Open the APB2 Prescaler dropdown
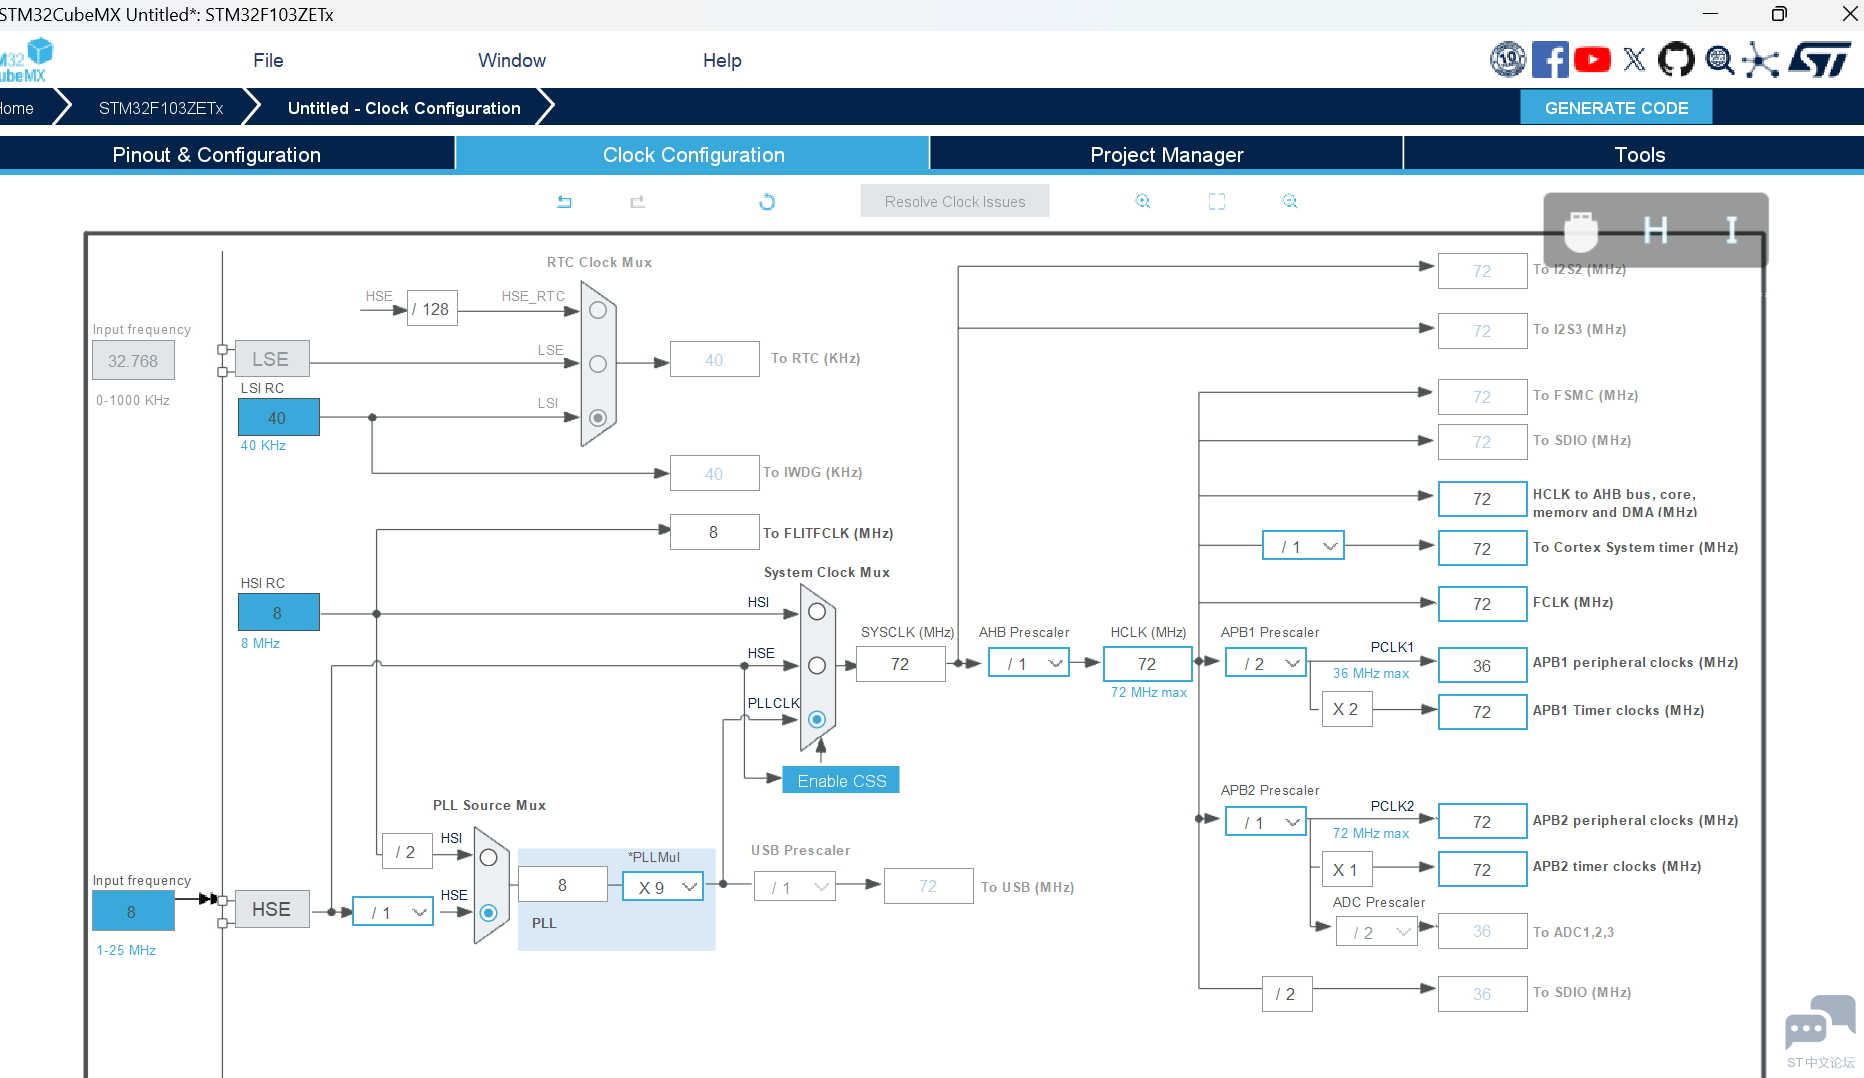This screenshot has width=1864, height=1078. click(x=1266, y=822)
